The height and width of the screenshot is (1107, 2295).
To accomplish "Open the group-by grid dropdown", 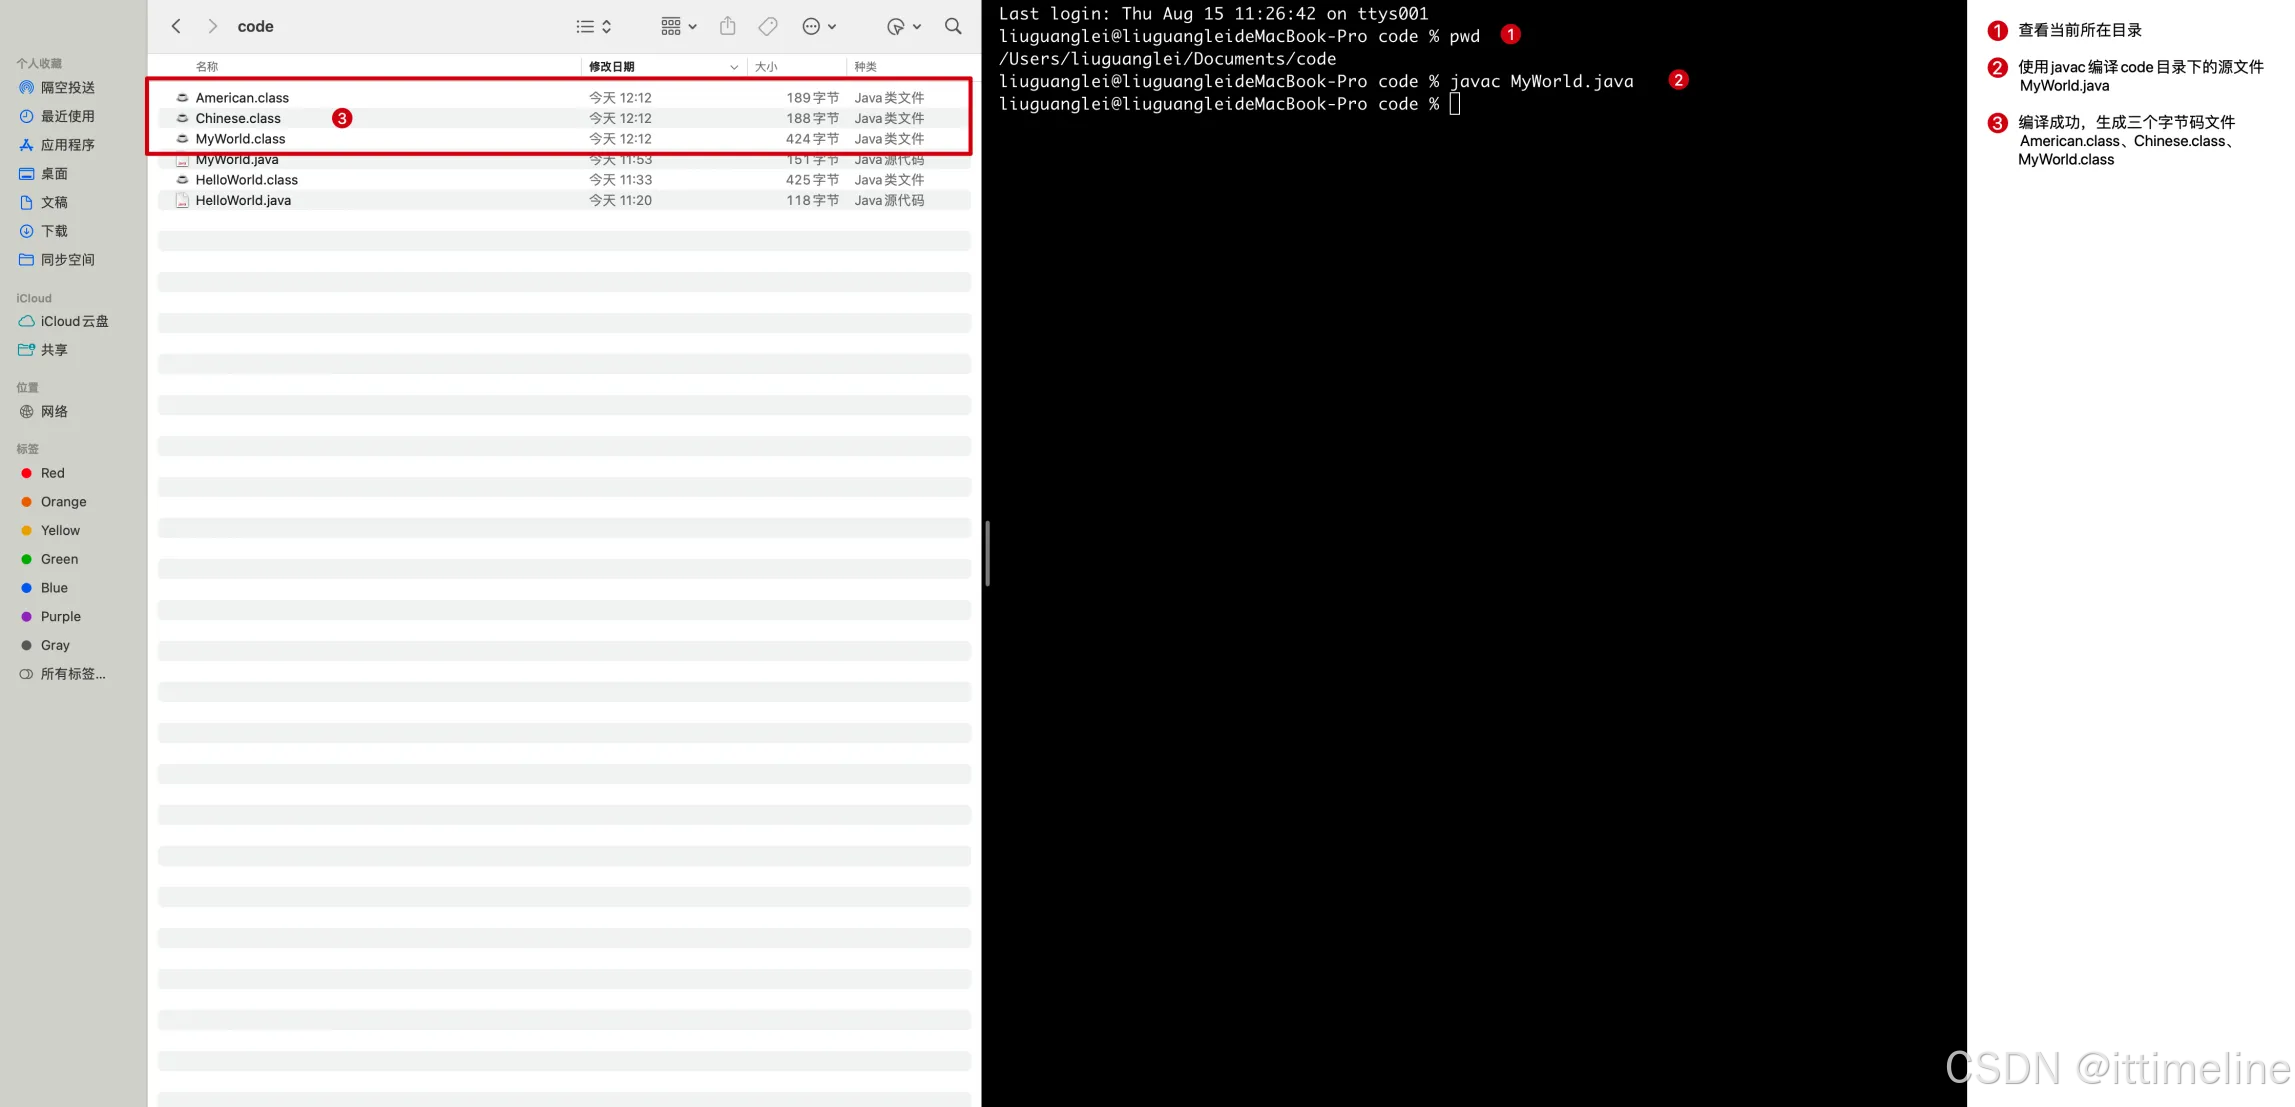I will 678,27.
